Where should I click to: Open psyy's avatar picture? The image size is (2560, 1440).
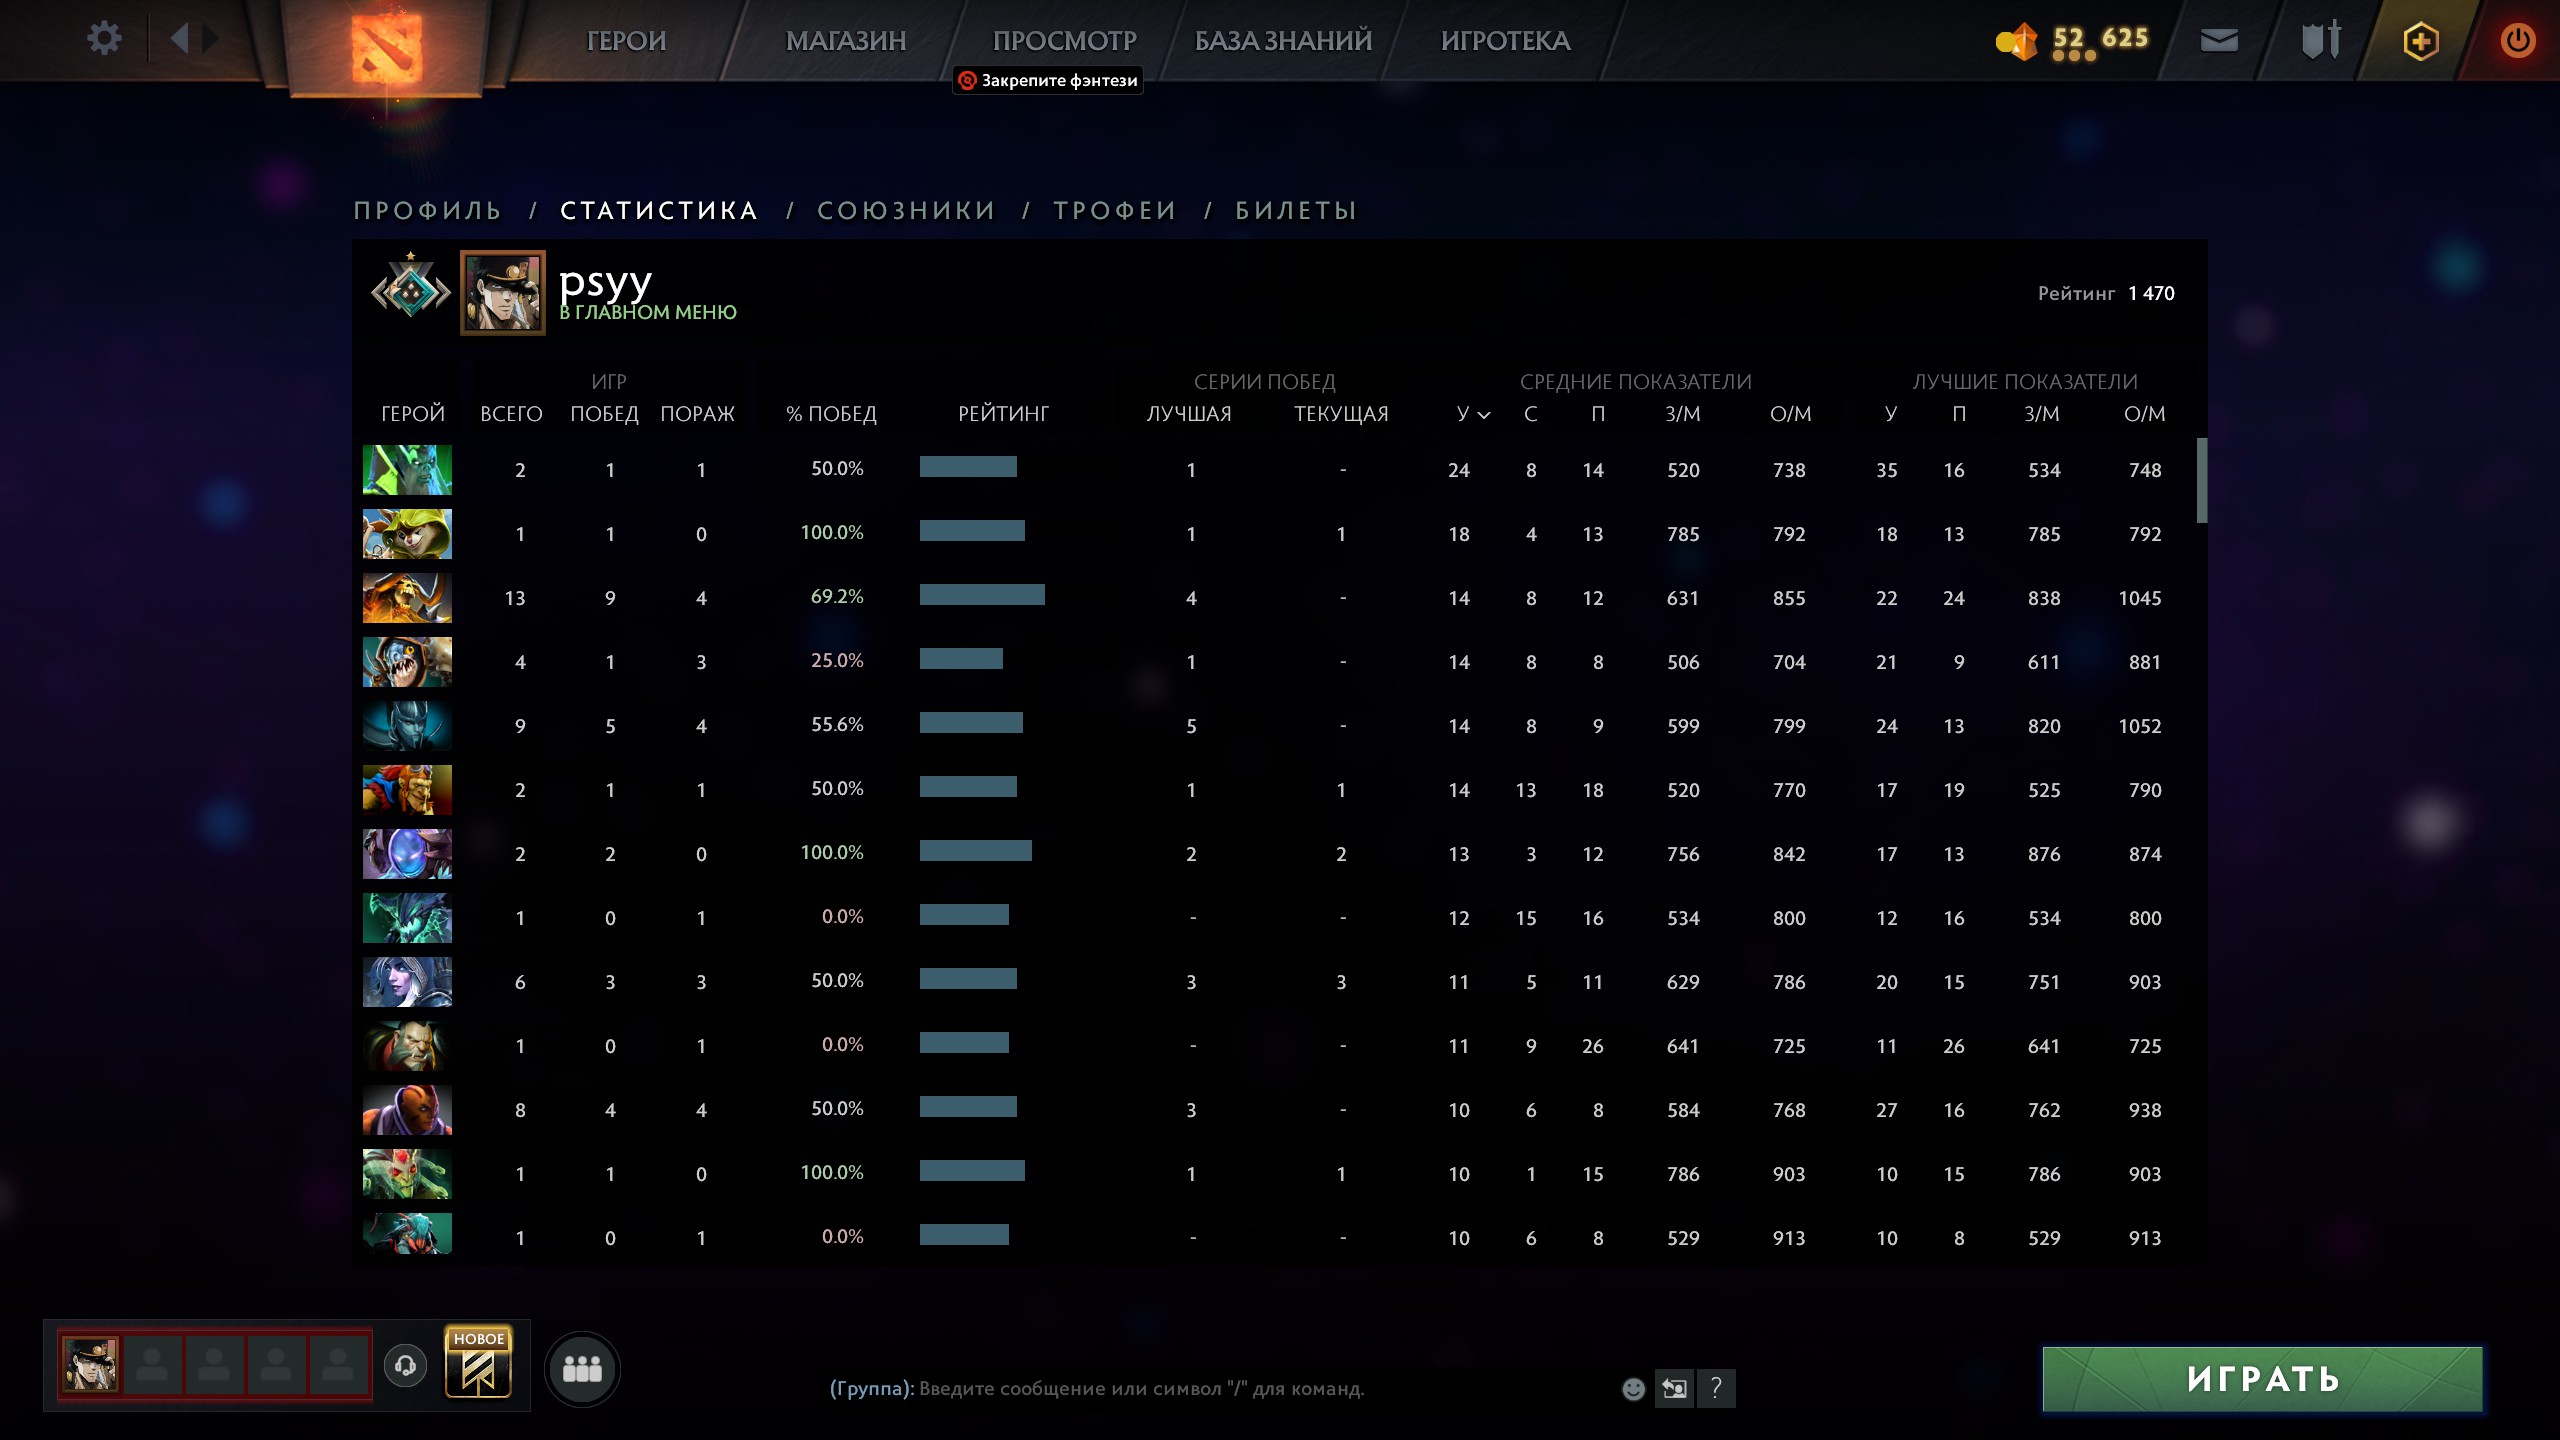pos(503,292)
